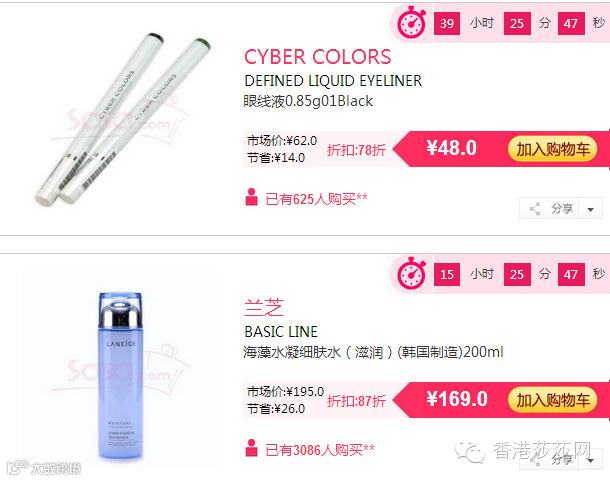Open the 兰芝 brand link

click(264, 308)
